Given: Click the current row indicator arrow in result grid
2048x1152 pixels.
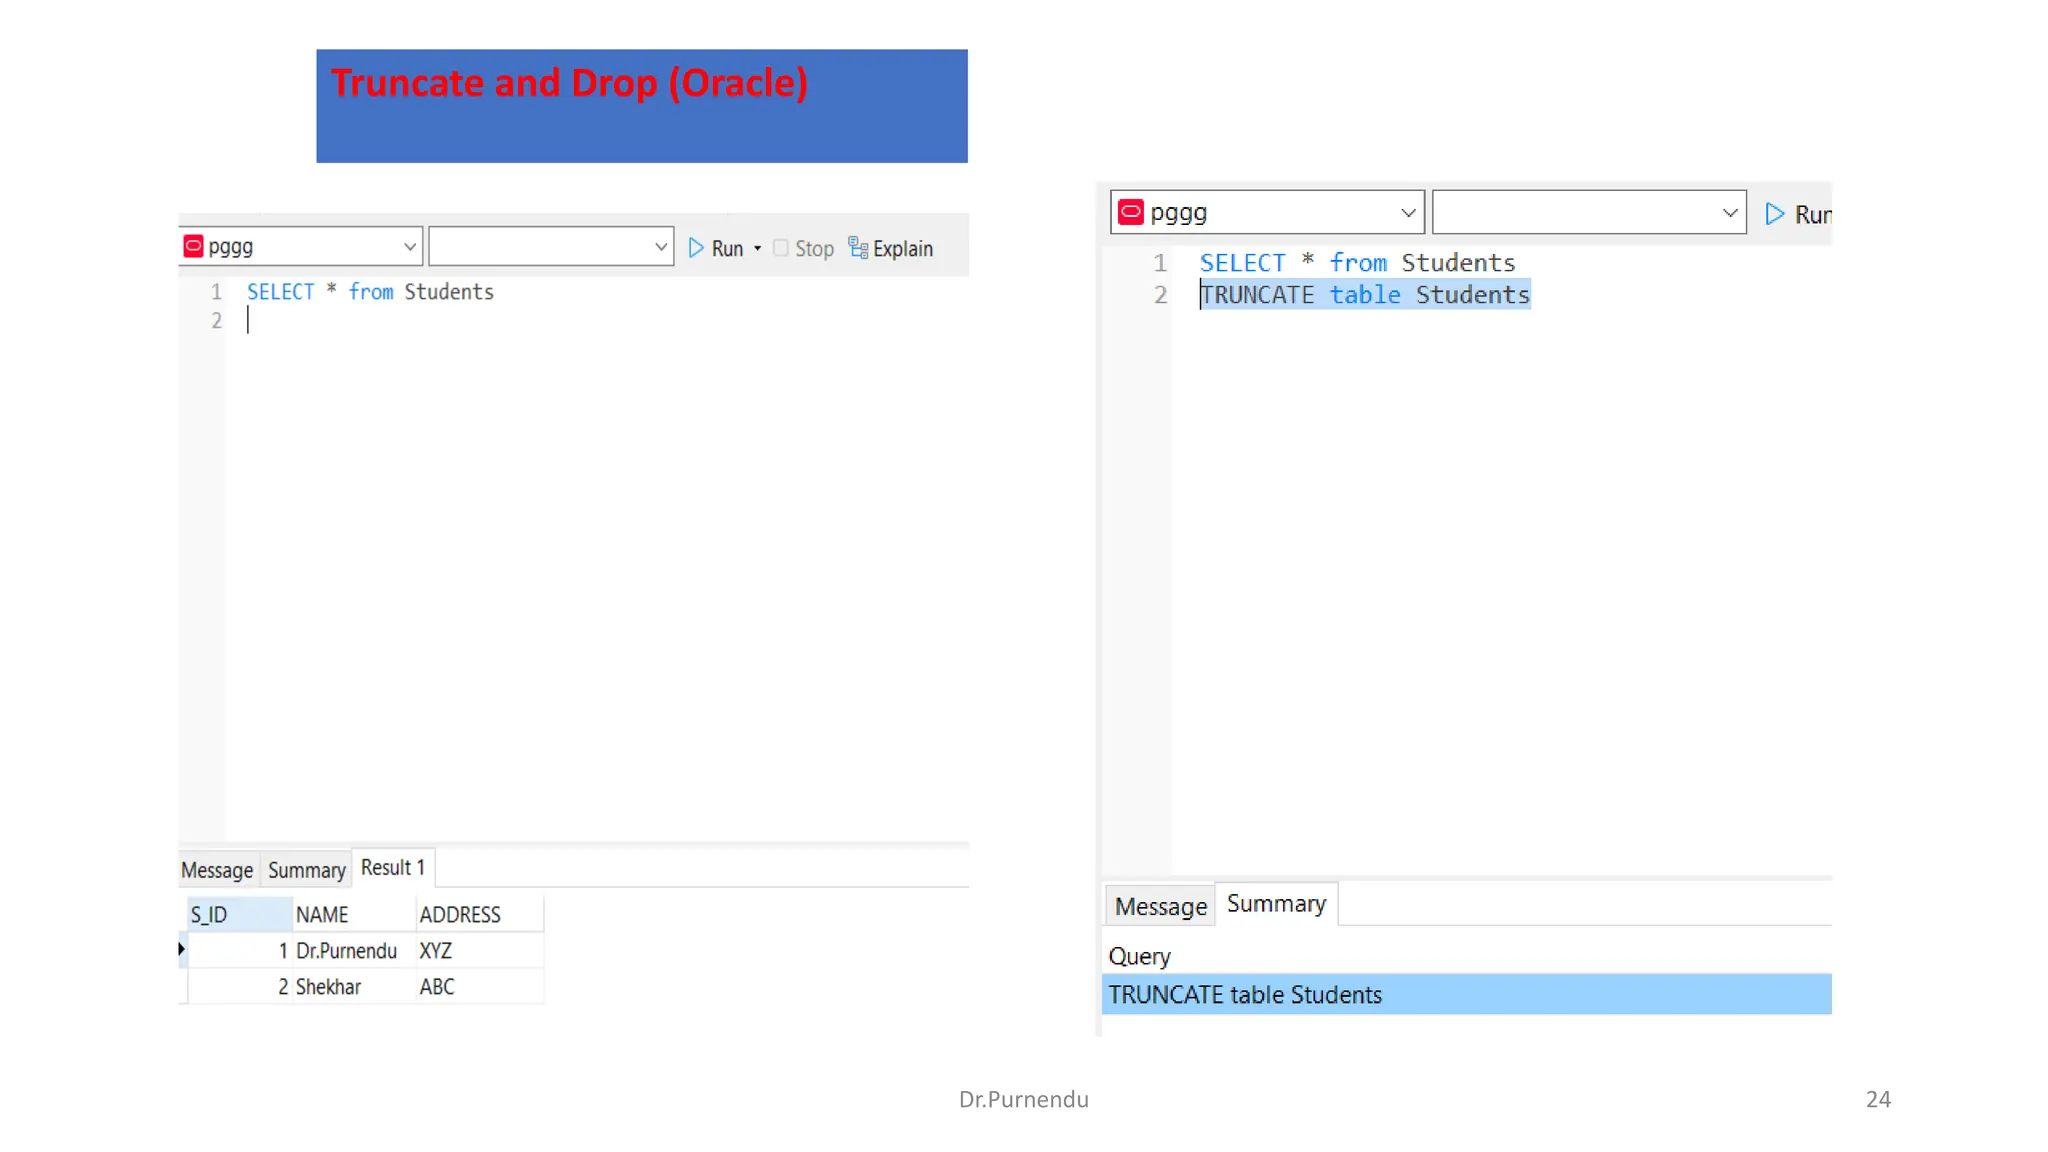Looking at the screenshot, I should 181,949.
